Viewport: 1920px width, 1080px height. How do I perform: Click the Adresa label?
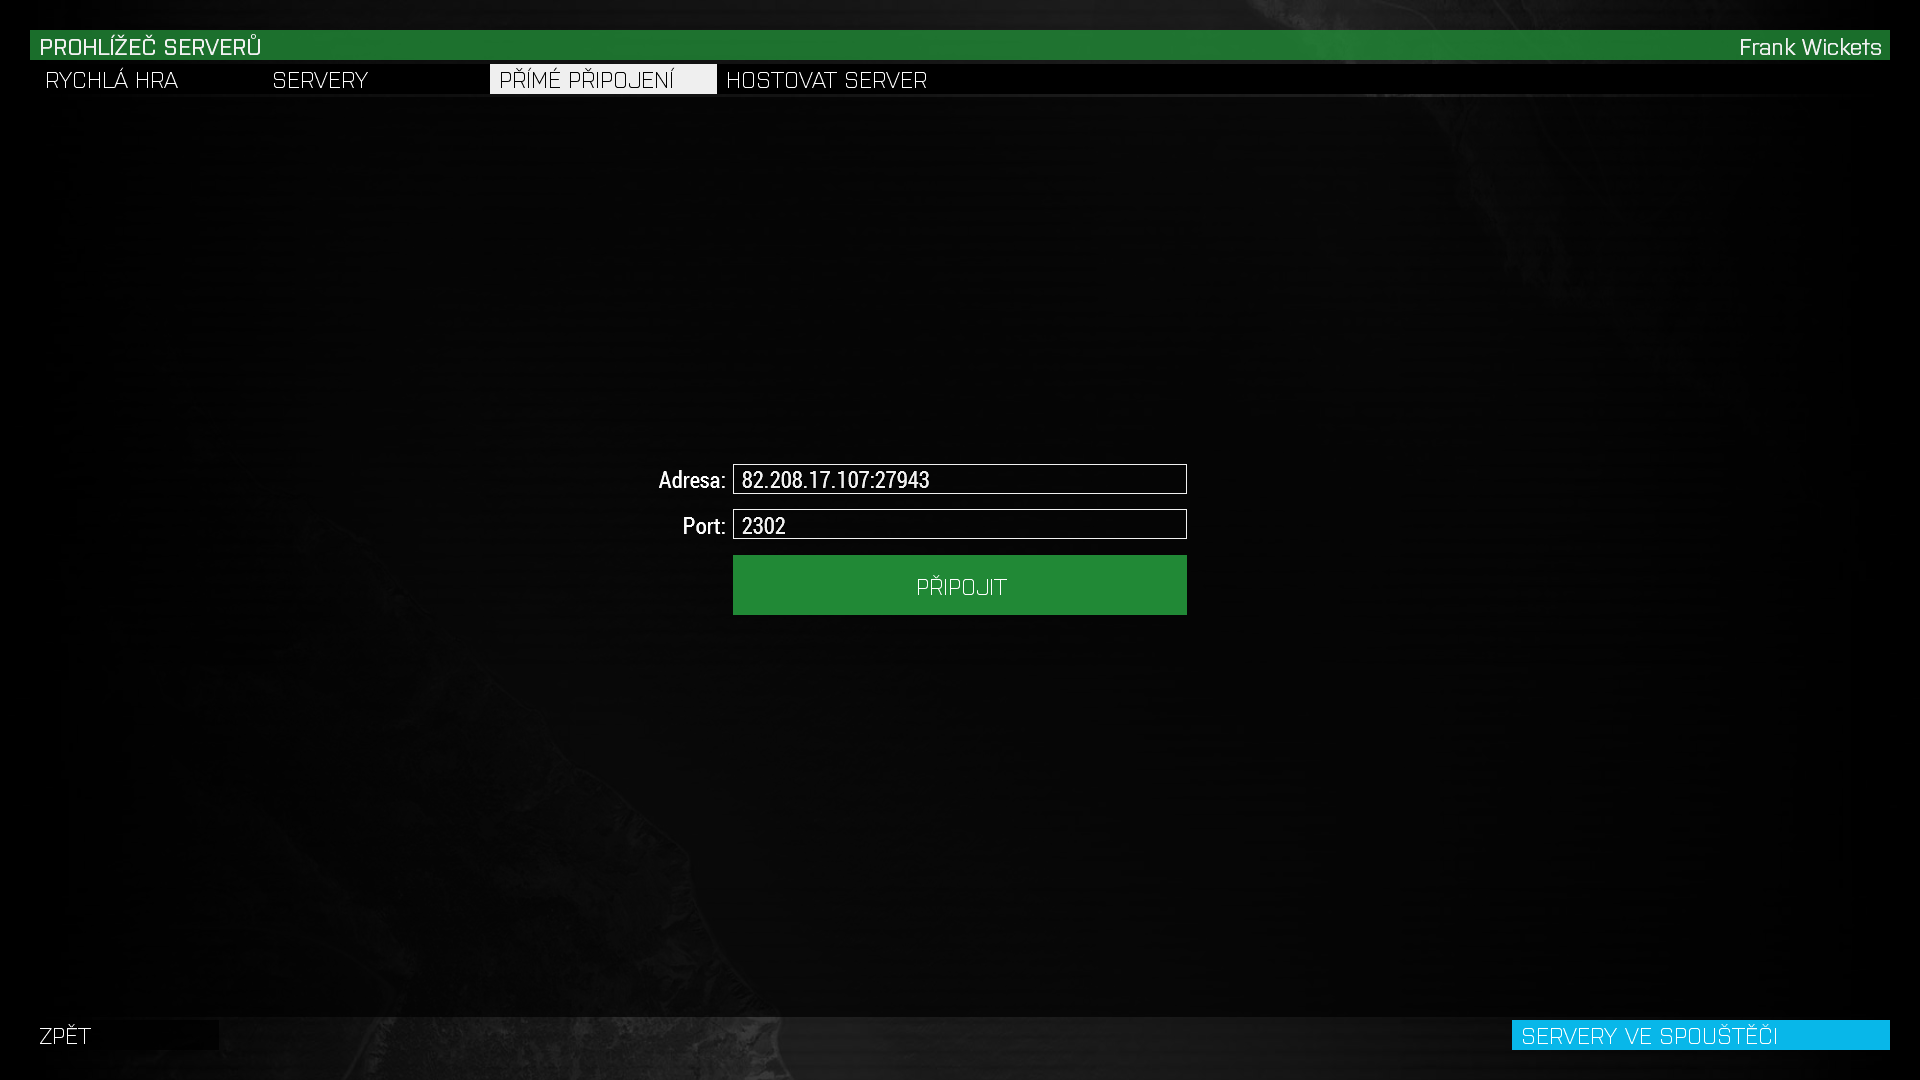coord(691,480)
